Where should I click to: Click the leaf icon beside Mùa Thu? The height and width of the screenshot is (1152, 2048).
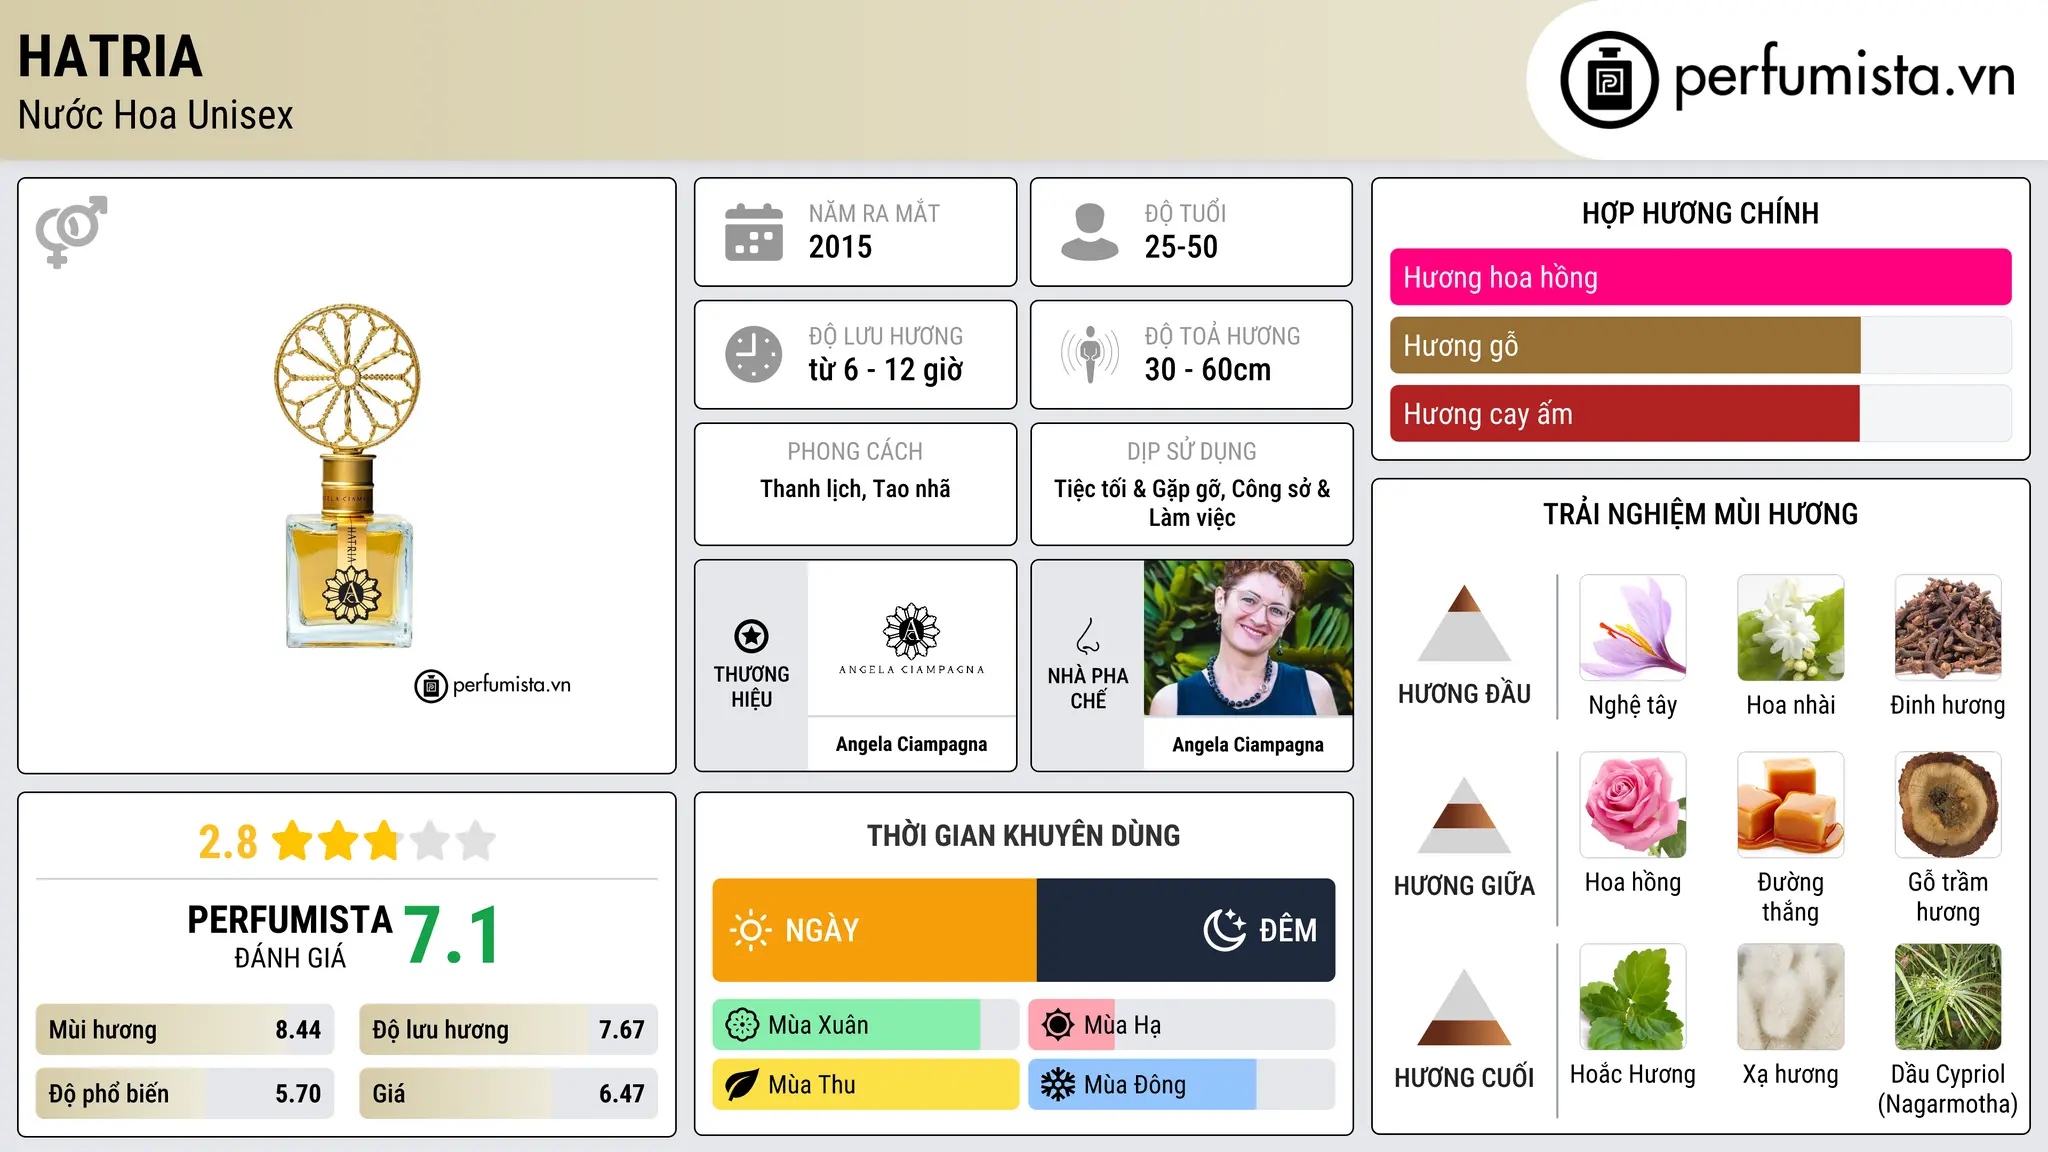point(742,1085)
